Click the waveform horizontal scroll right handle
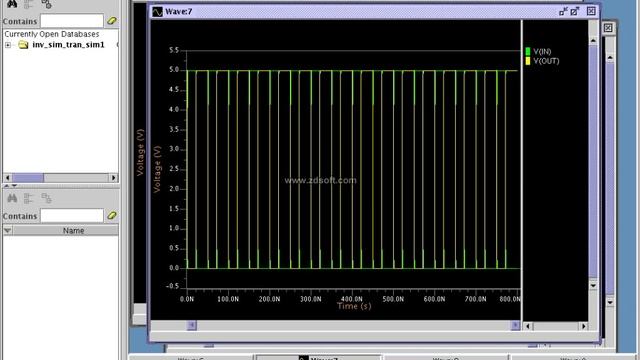Screen dimensions: 640x360 (515, 325)
